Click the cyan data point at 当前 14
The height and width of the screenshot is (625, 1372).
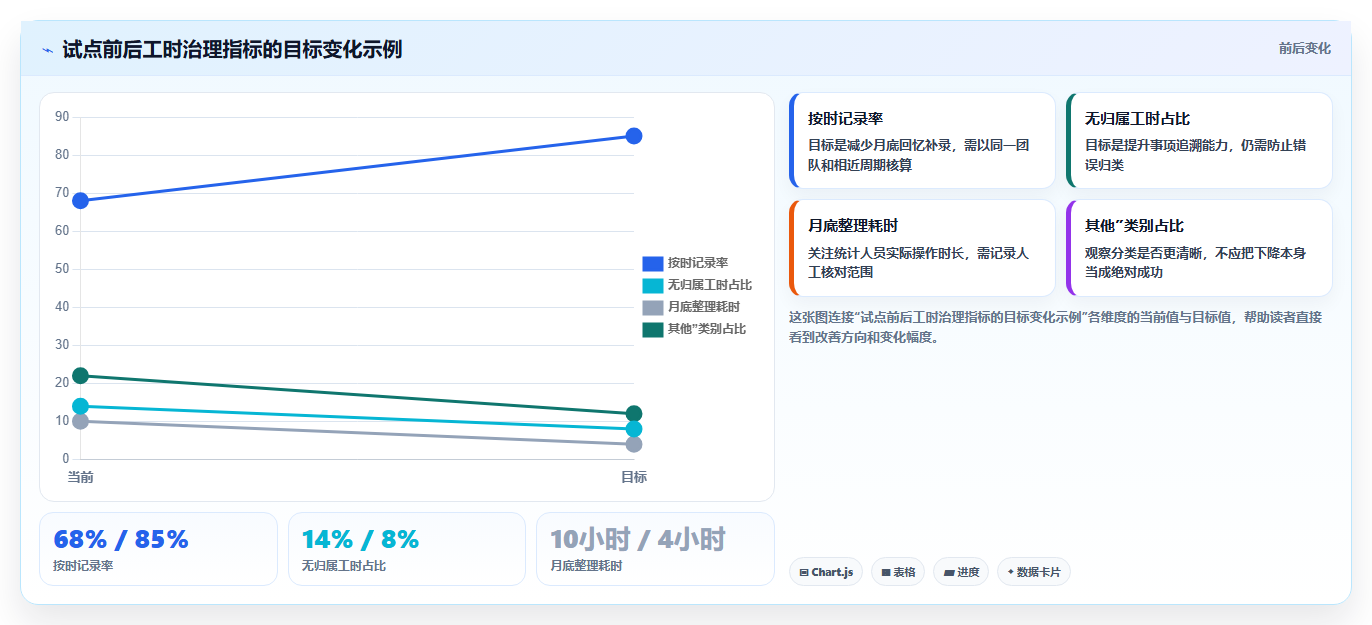[81, 406]
